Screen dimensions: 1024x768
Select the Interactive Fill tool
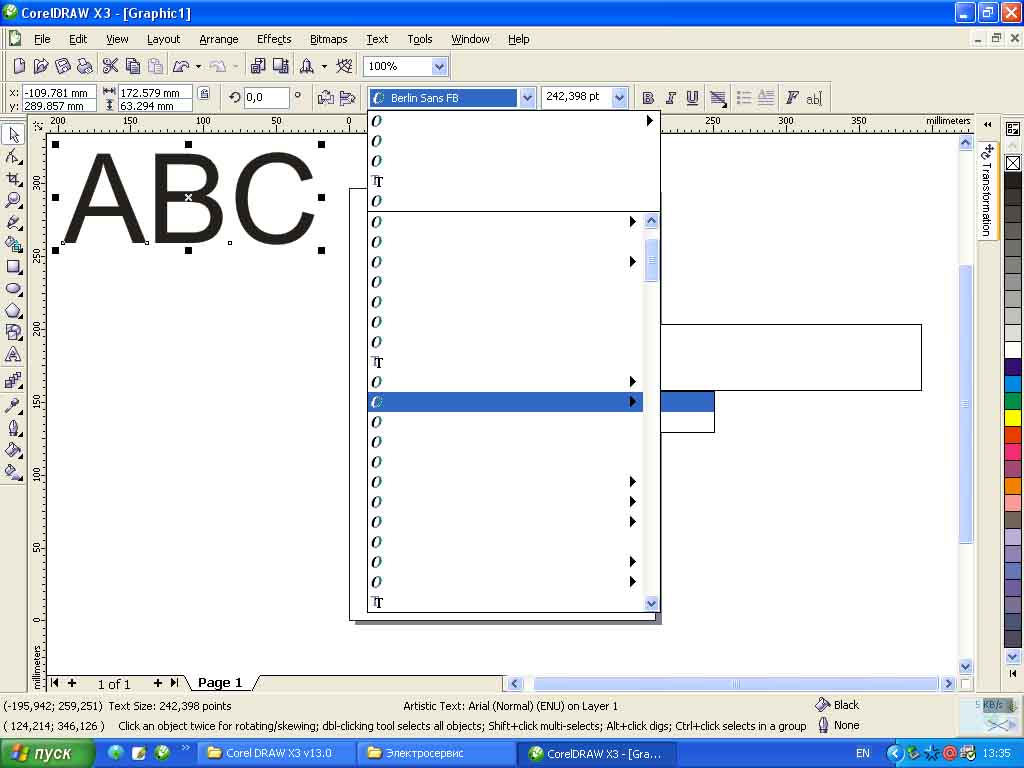pyautogui.click(x=13, y=472)
